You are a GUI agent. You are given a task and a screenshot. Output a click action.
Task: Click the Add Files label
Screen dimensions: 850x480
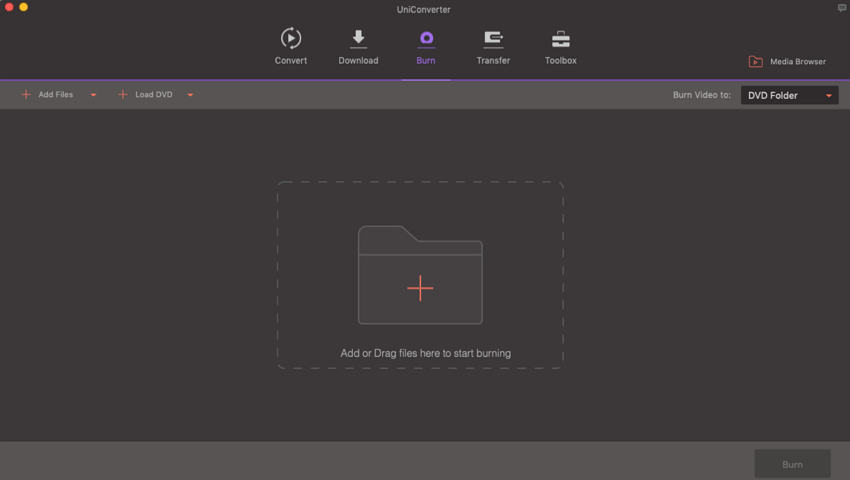(55, 94)
